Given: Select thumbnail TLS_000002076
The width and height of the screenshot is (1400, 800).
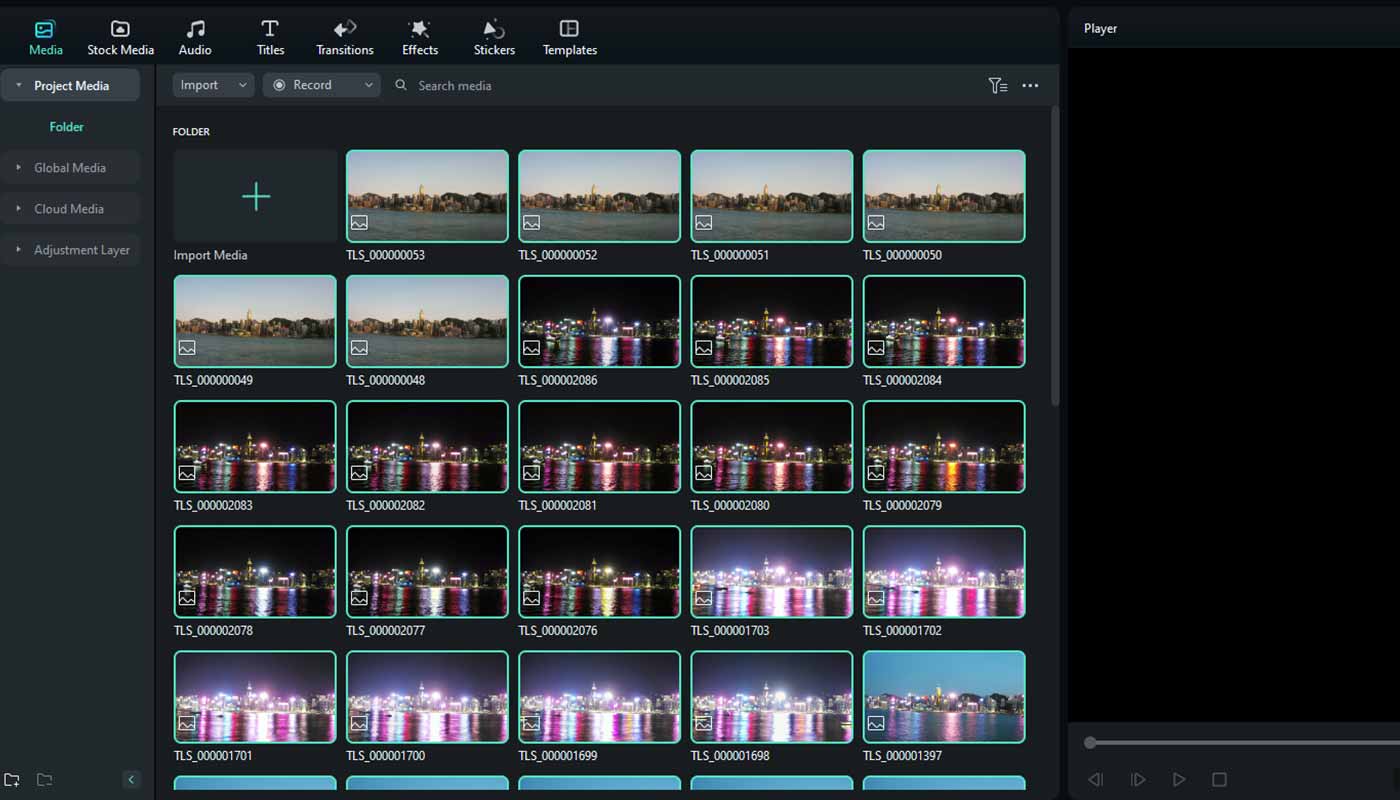Looking at the screenshot, I should (599, 571).
